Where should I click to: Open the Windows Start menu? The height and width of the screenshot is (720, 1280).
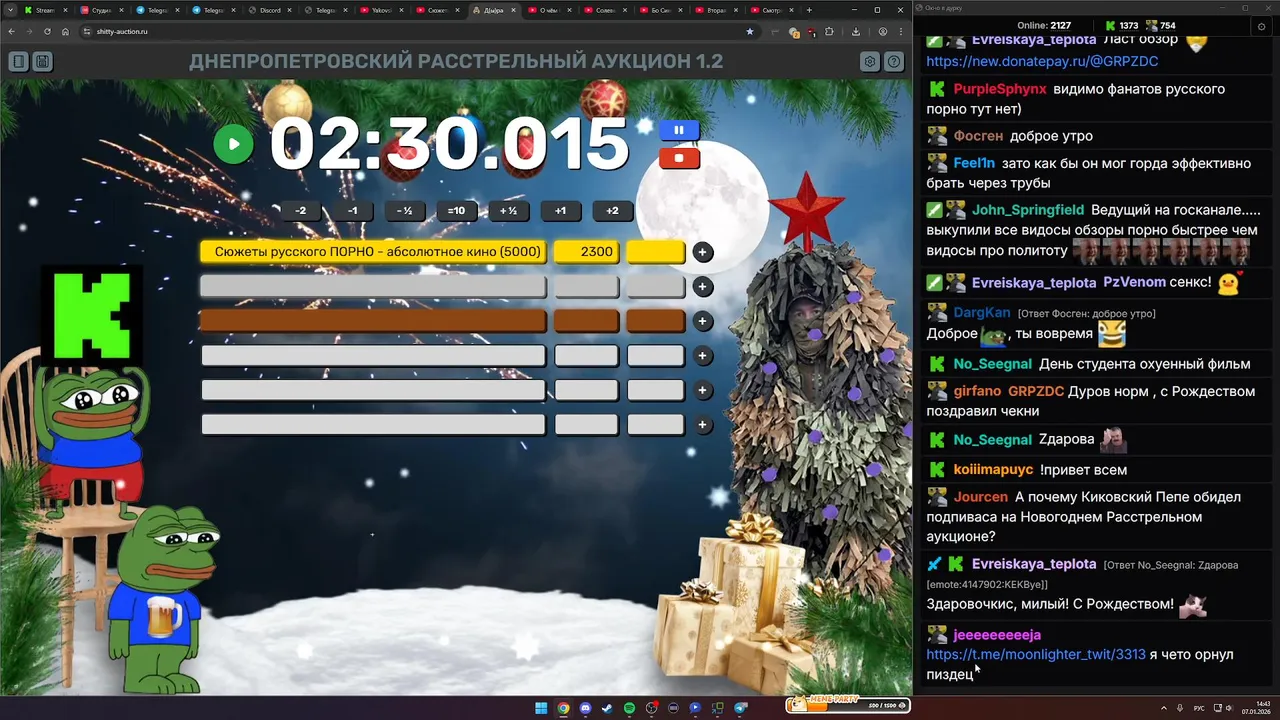pos(541,707)
